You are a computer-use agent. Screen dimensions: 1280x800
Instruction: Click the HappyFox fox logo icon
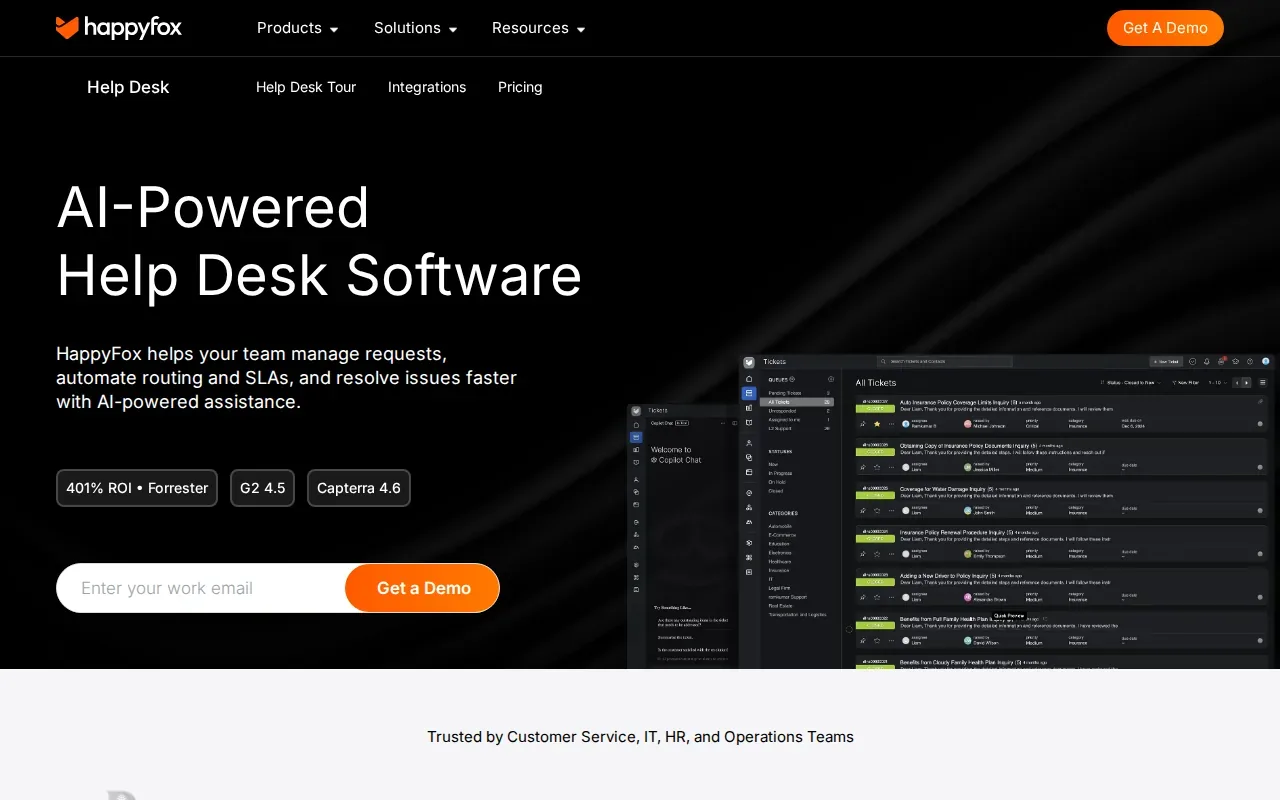[x=67, y=28]
